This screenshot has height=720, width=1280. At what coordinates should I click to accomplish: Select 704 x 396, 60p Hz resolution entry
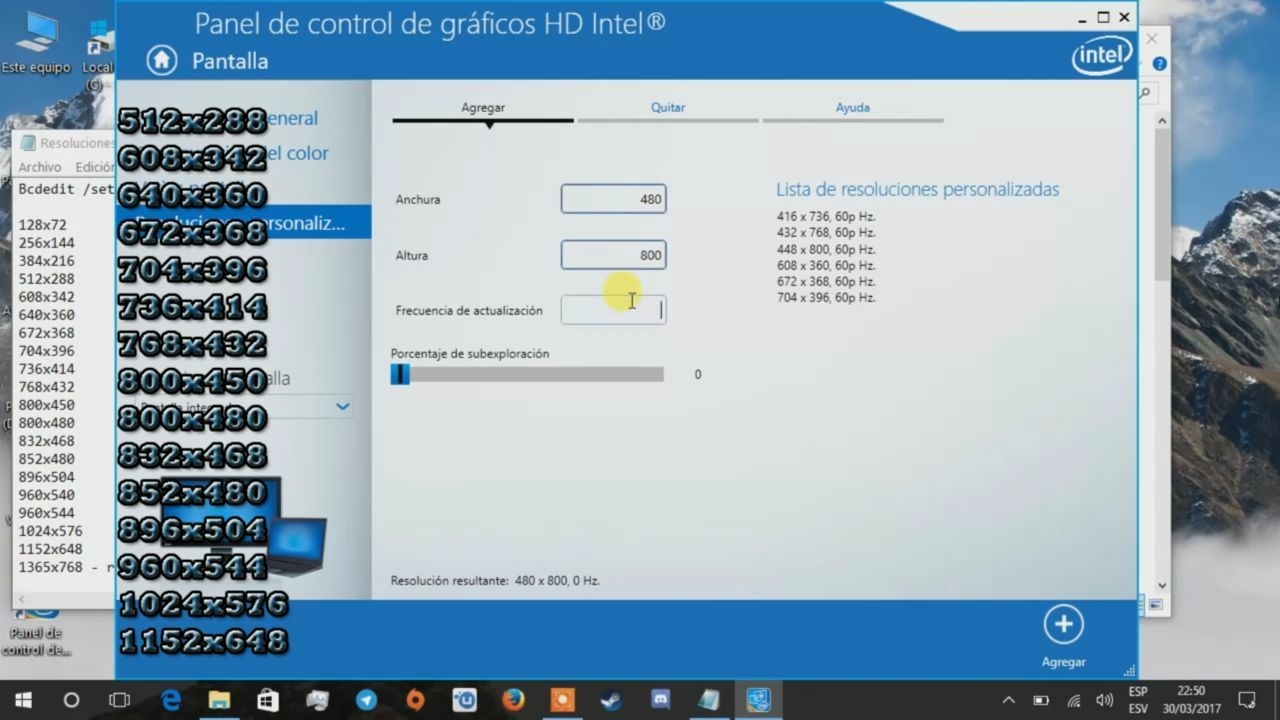(x=826, y=298)
